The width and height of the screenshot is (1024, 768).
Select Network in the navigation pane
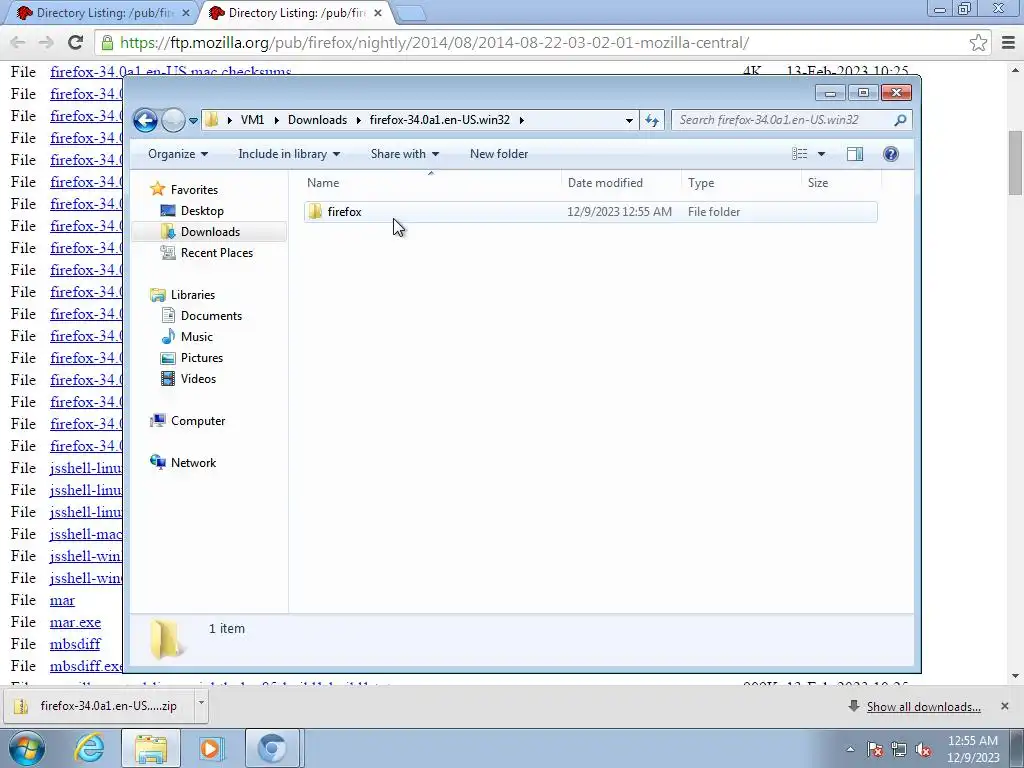point(193,463)
